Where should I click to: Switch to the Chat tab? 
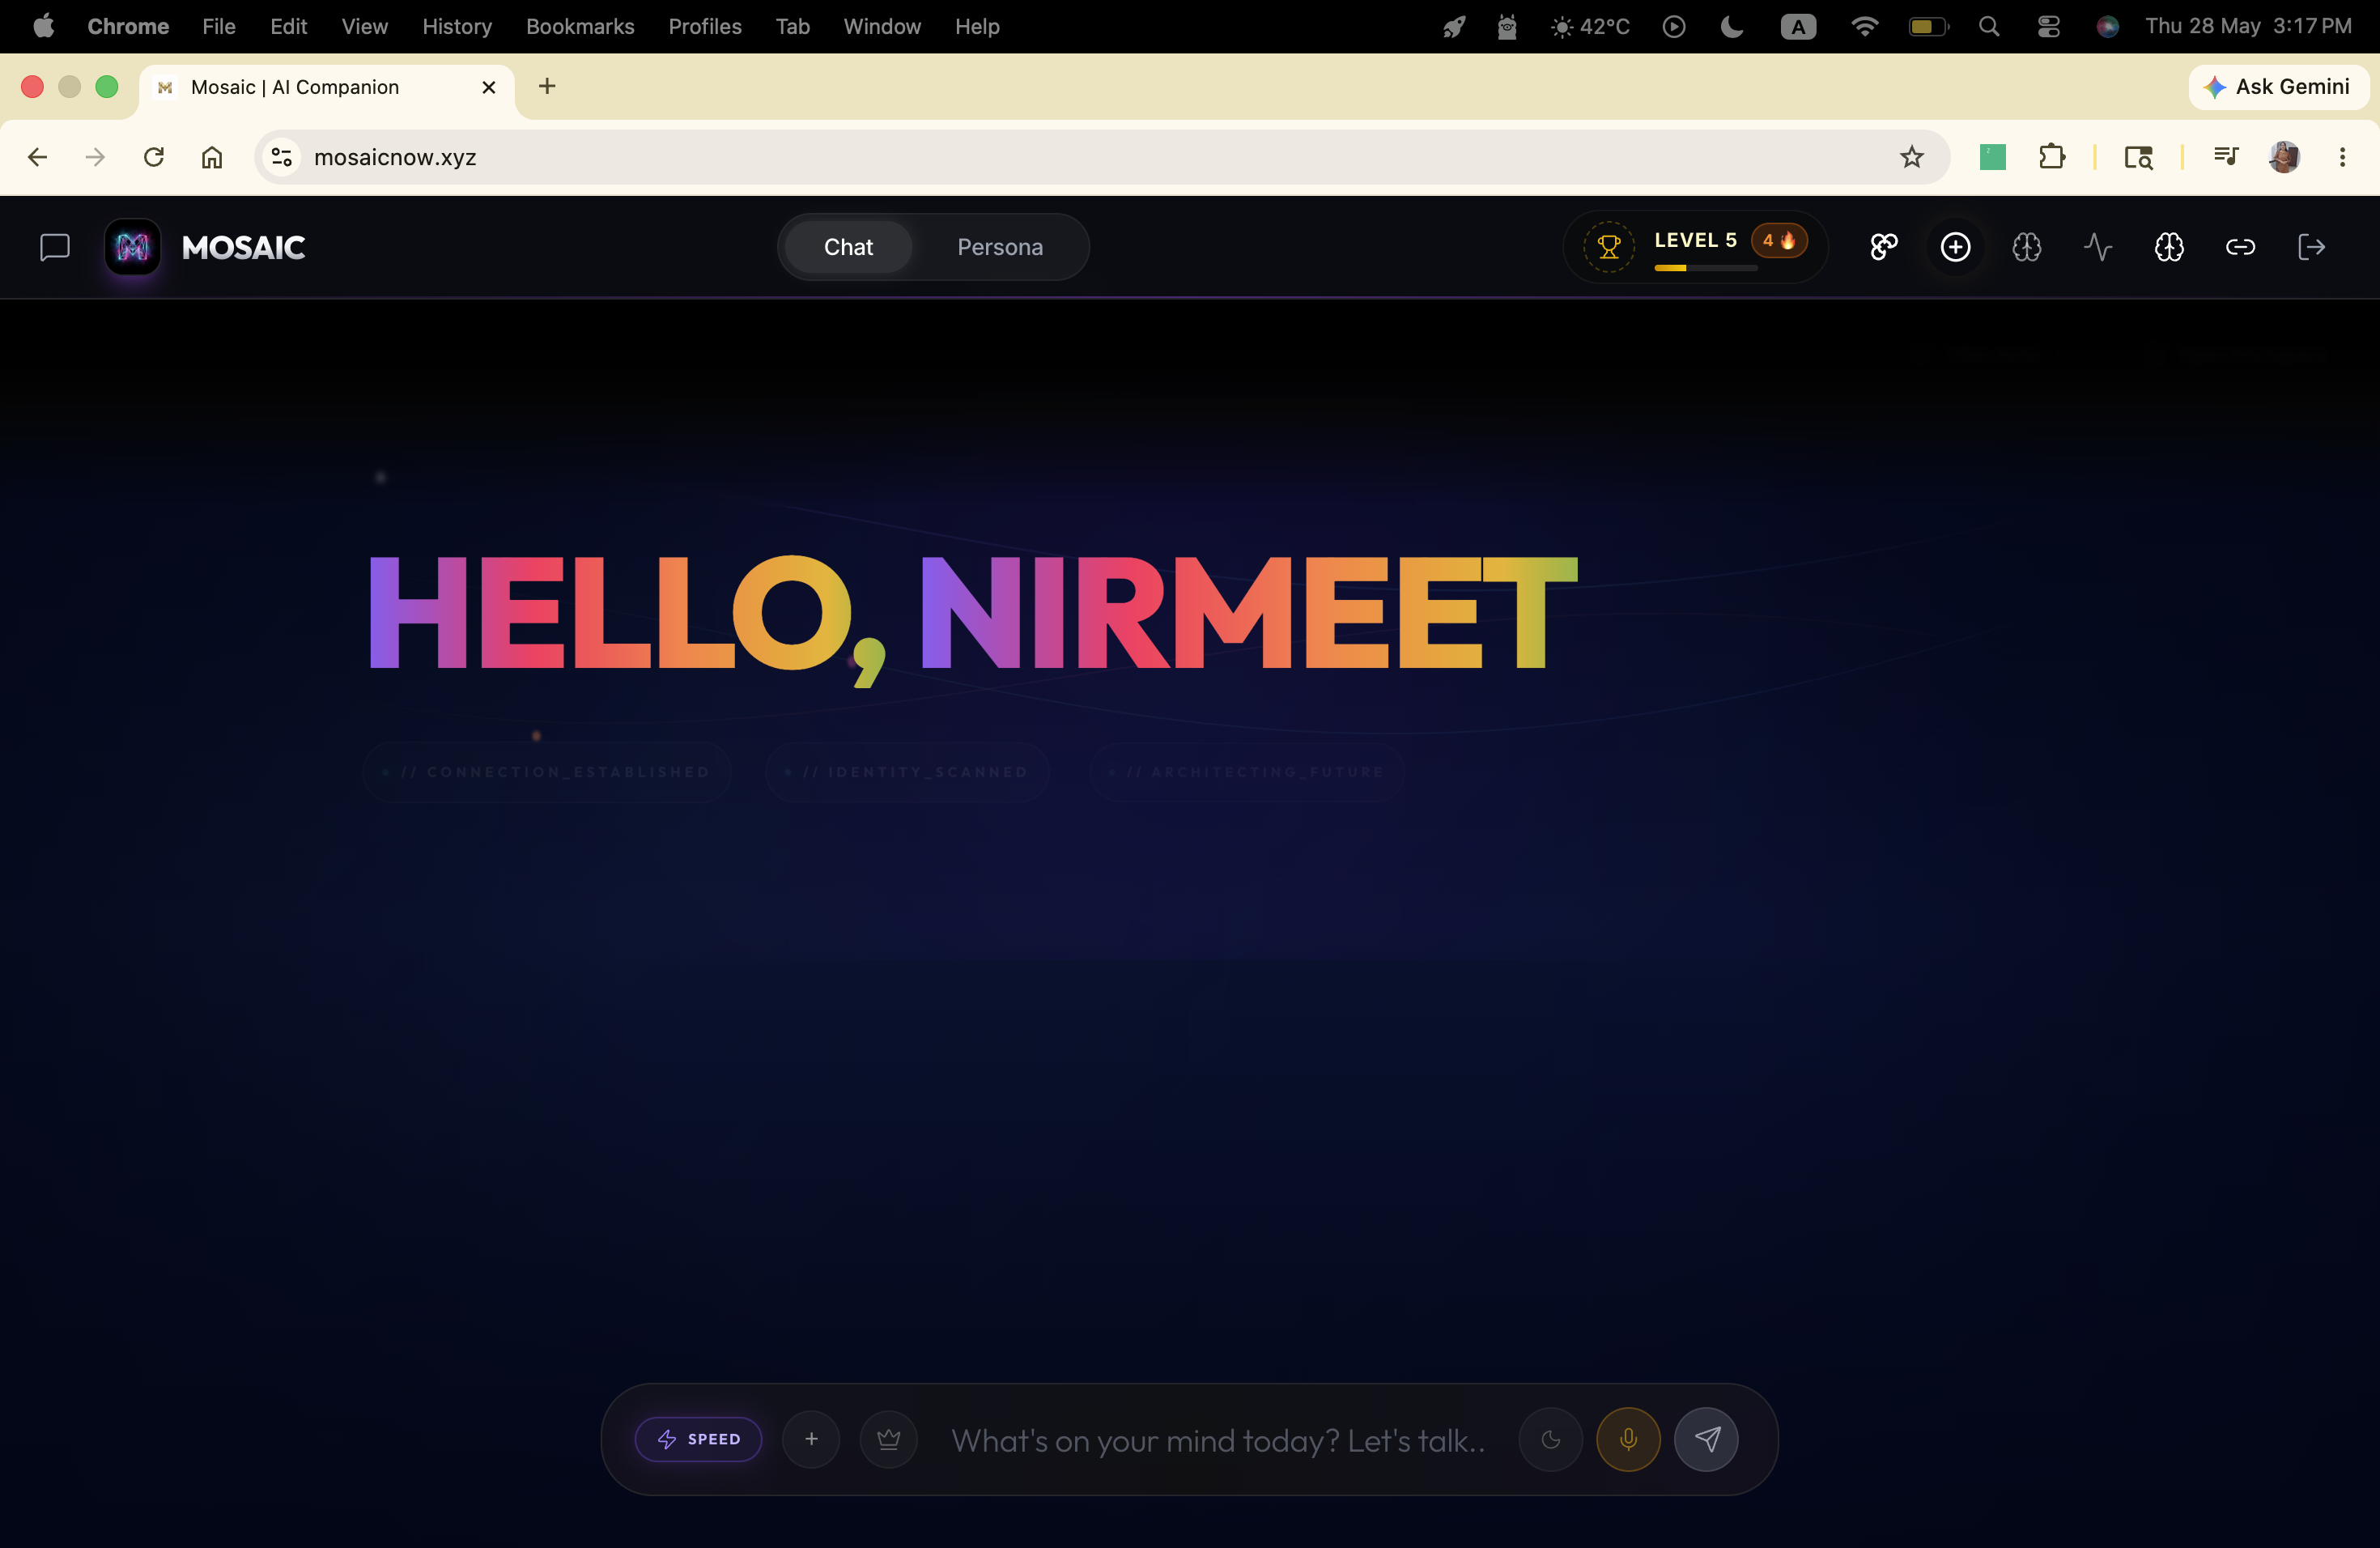848,247
